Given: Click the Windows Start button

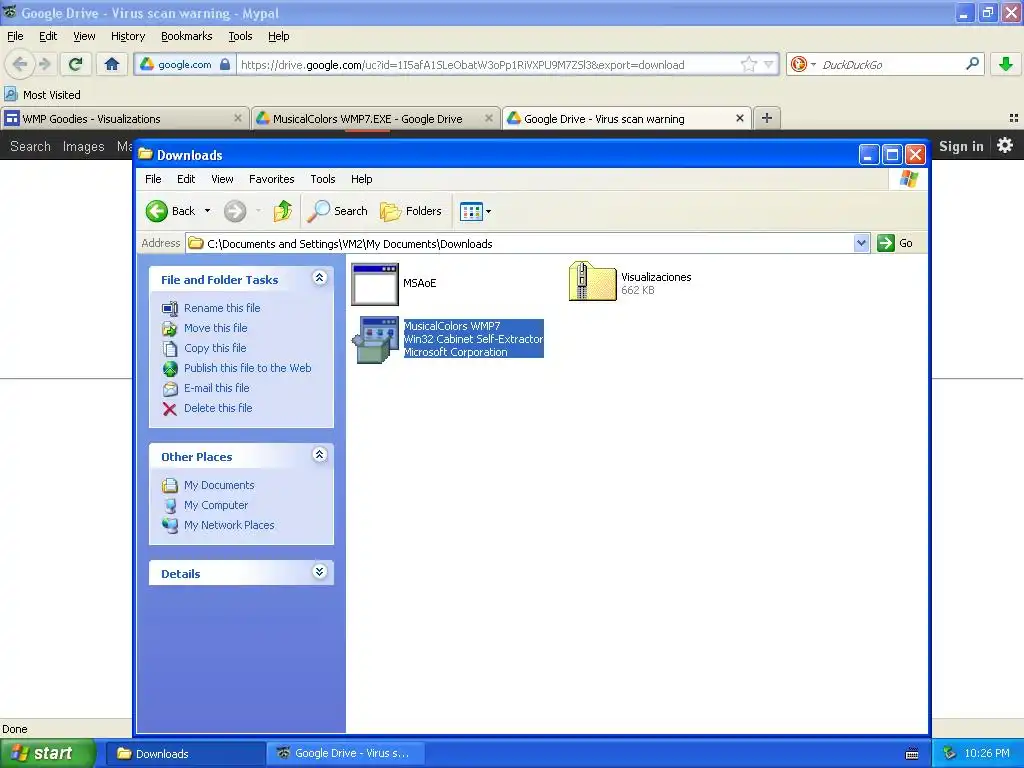Looking at the screenshot, I should (x=46, y=753).
